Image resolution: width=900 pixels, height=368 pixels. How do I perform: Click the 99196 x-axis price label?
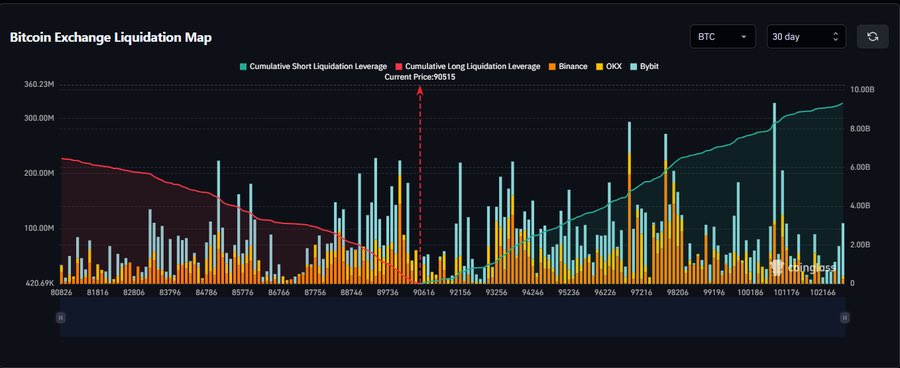click(713, 292)
